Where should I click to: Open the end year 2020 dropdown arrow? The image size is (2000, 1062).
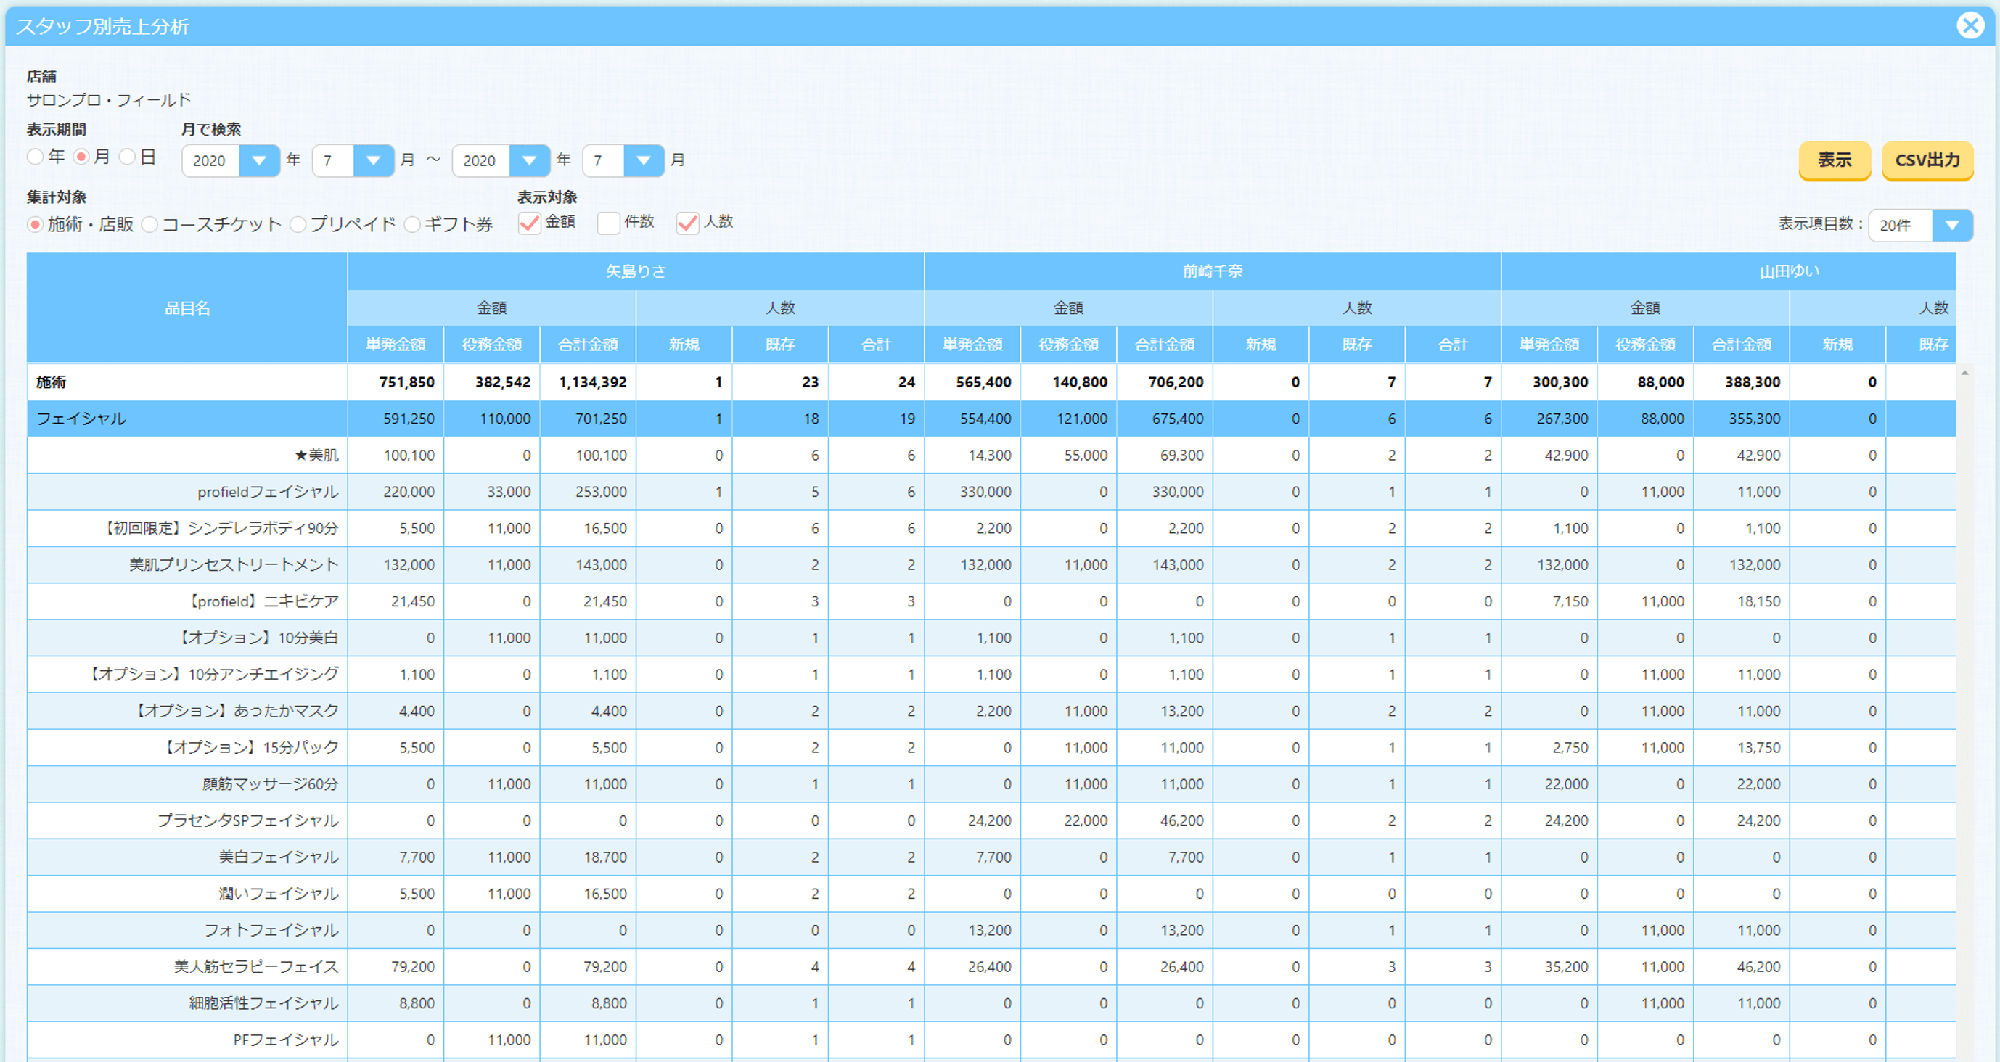point(529,160)
